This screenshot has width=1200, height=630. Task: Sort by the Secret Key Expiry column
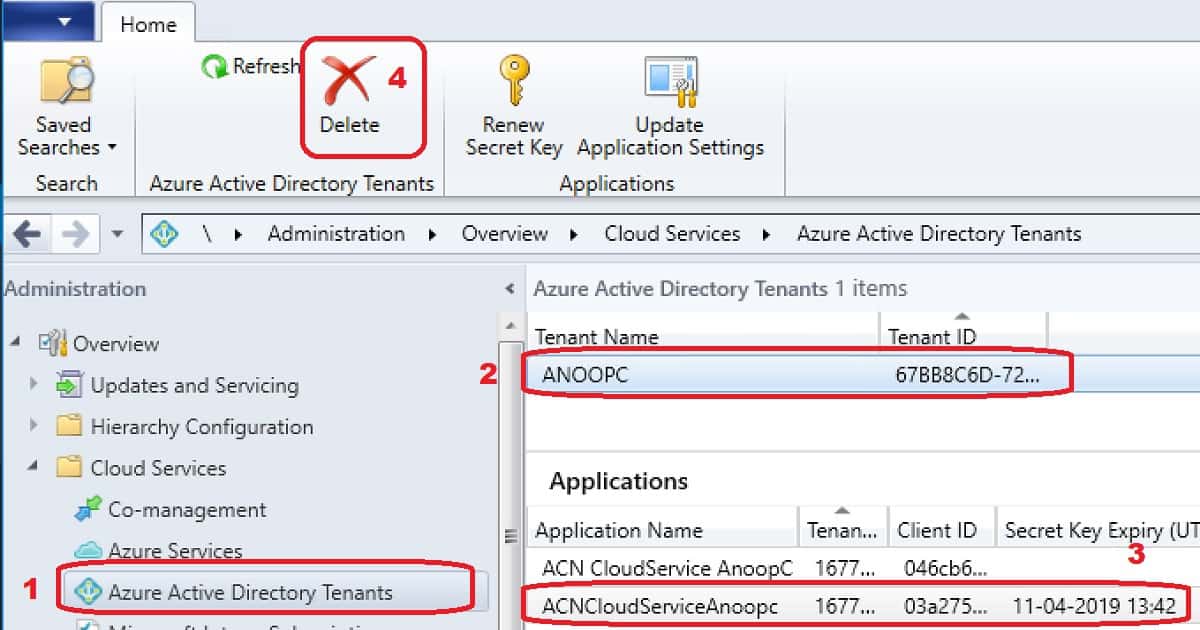(x=1098, y=530)
